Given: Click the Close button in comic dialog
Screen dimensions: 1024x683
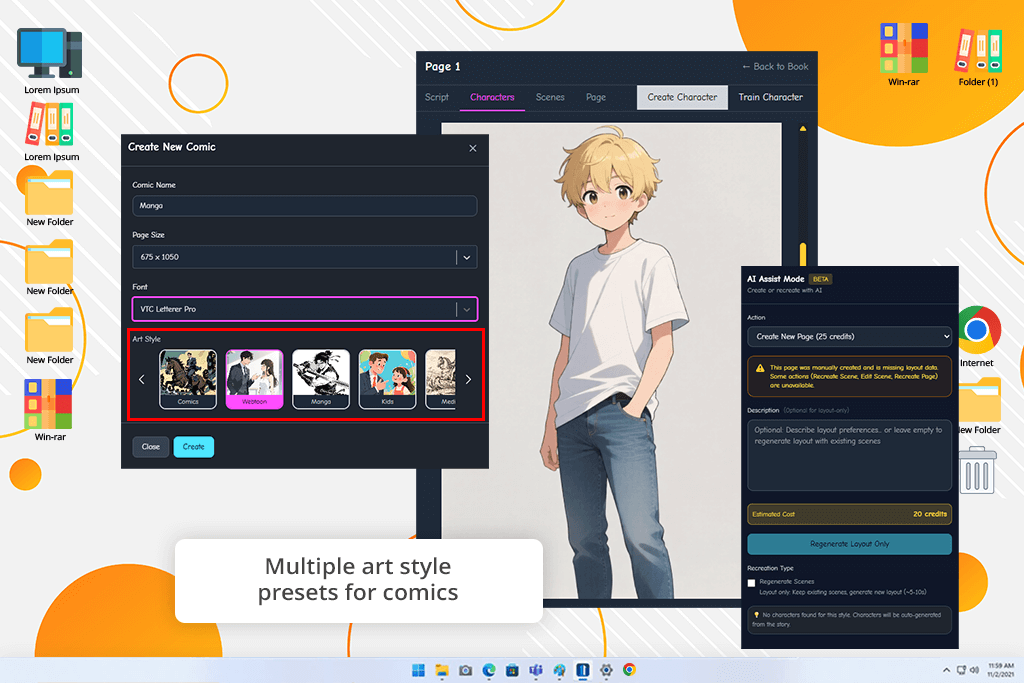Looking at the screenshot, I should coord(151,447).
